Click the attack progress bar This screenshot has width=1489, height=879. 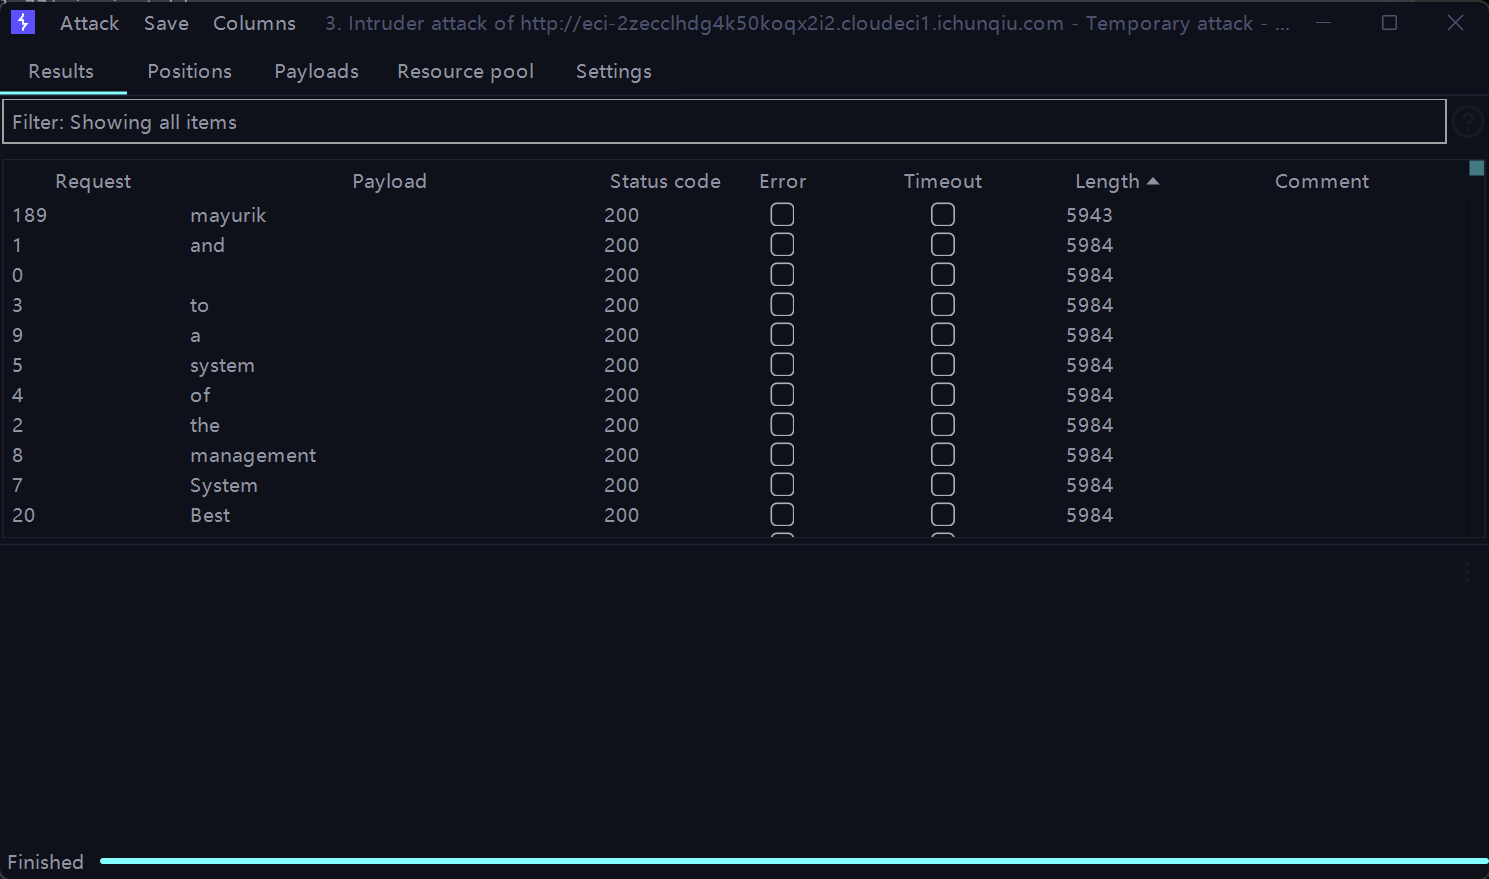794,860
